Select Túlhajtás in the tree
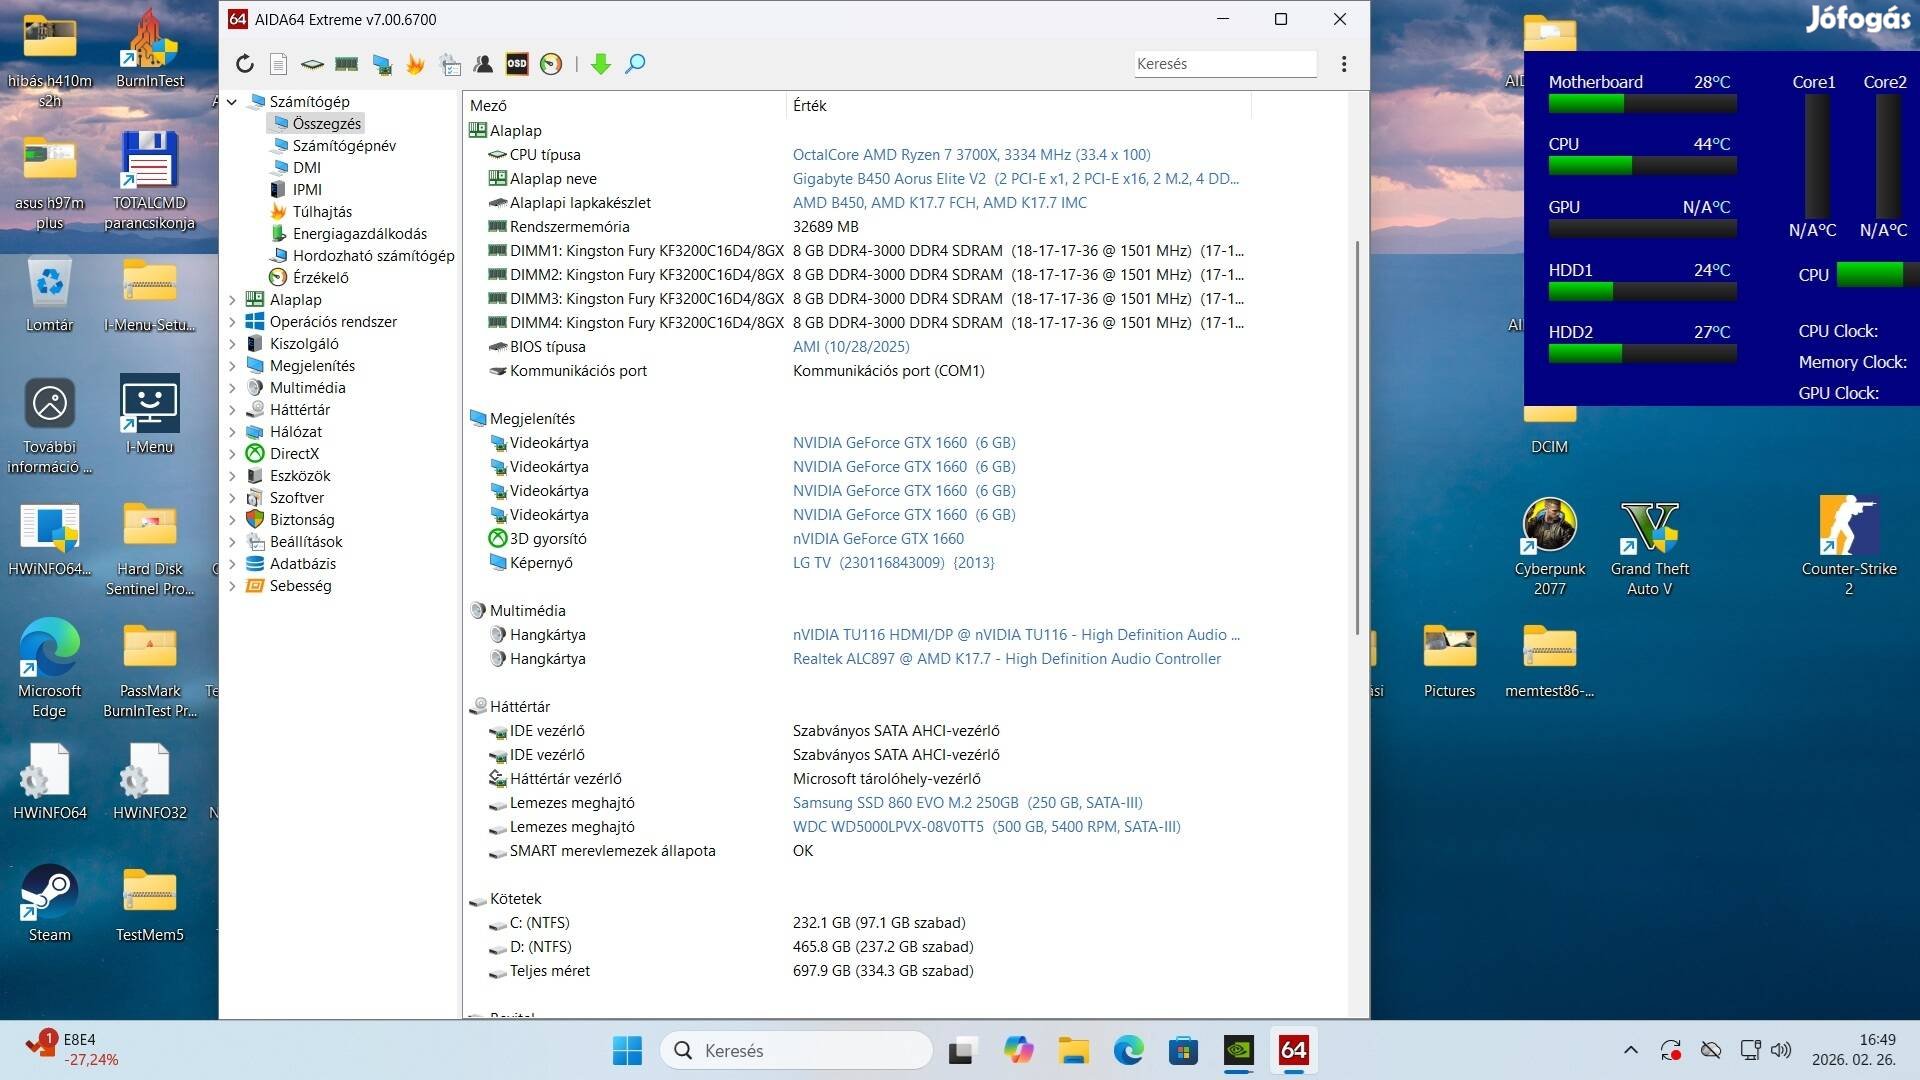1920x1080 pixels. (322, 212)
